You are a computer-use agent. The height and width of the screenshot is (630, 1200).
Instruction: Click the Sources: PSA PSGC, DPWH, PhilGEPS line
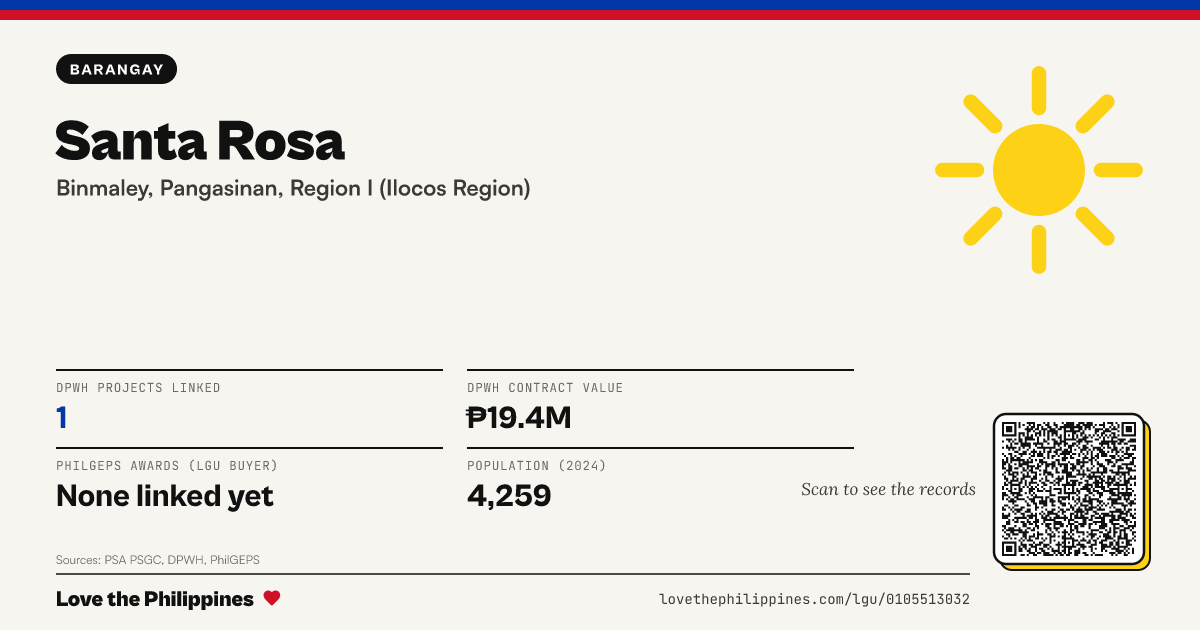pyautogui.click(x=158, y=560)
